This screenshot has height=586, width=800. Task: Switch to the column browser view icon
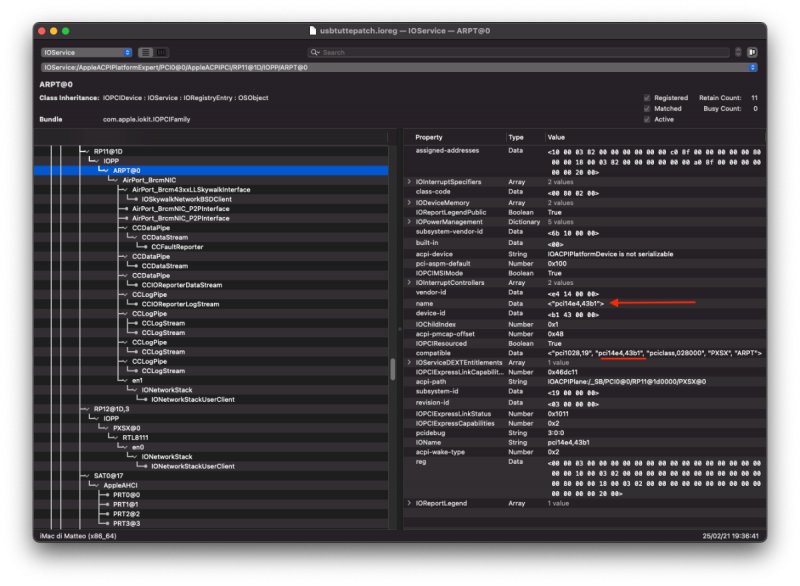coord(162,52)
